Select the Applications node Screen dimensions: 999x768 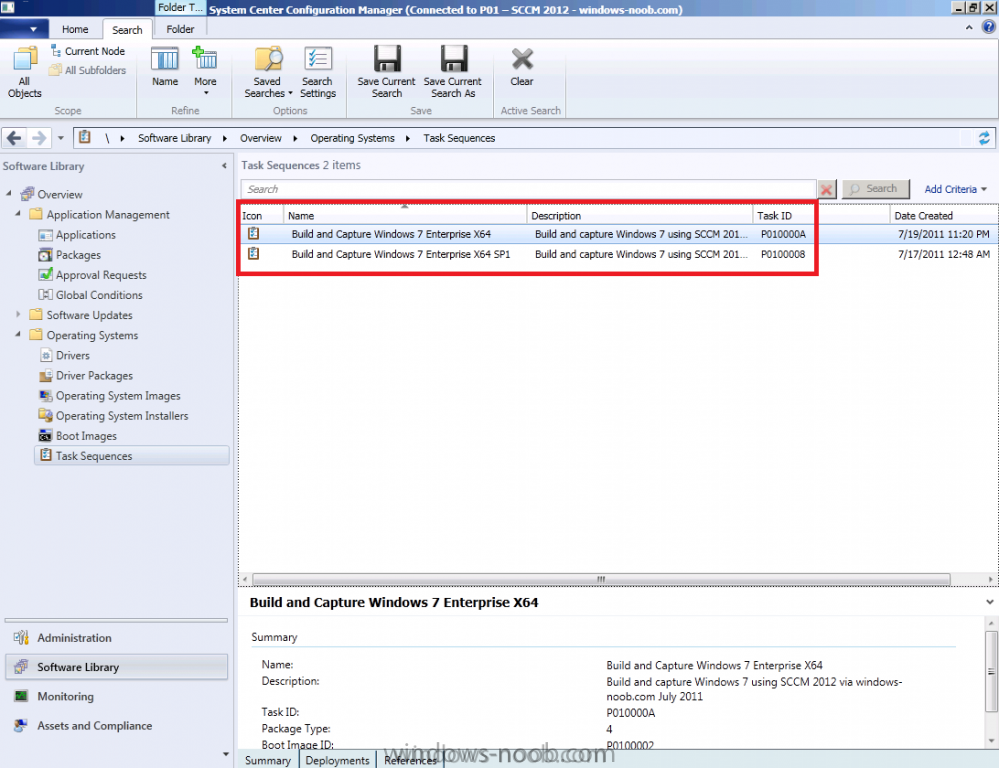pyautogui.click(x=77, y=235)
